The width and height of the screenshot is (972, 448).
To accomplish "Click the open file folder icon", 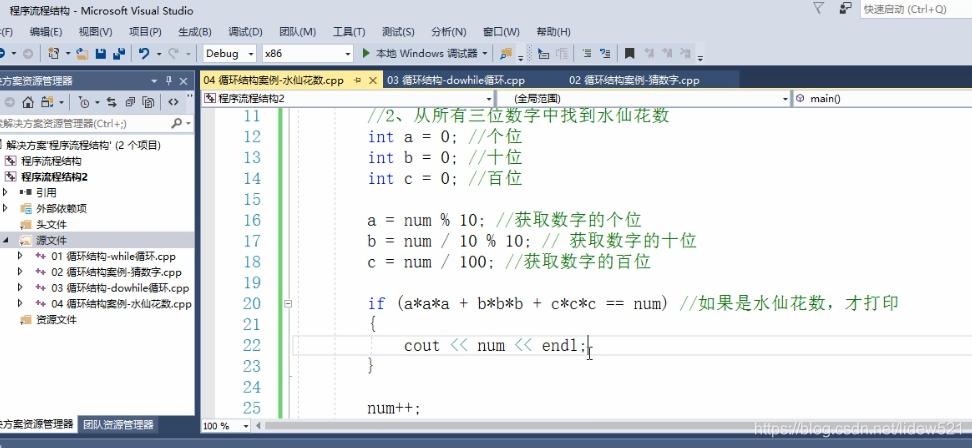I will tap(82, 53).
